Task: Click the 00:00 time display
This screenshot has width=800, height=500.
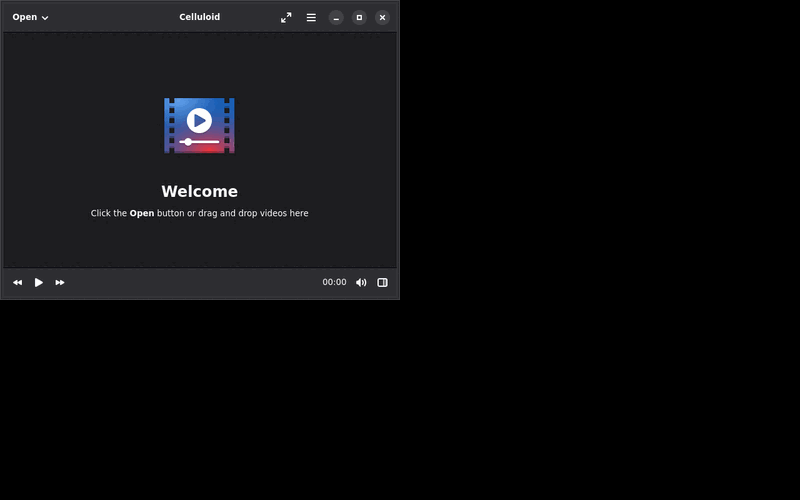Action: [x=334, y=282]
